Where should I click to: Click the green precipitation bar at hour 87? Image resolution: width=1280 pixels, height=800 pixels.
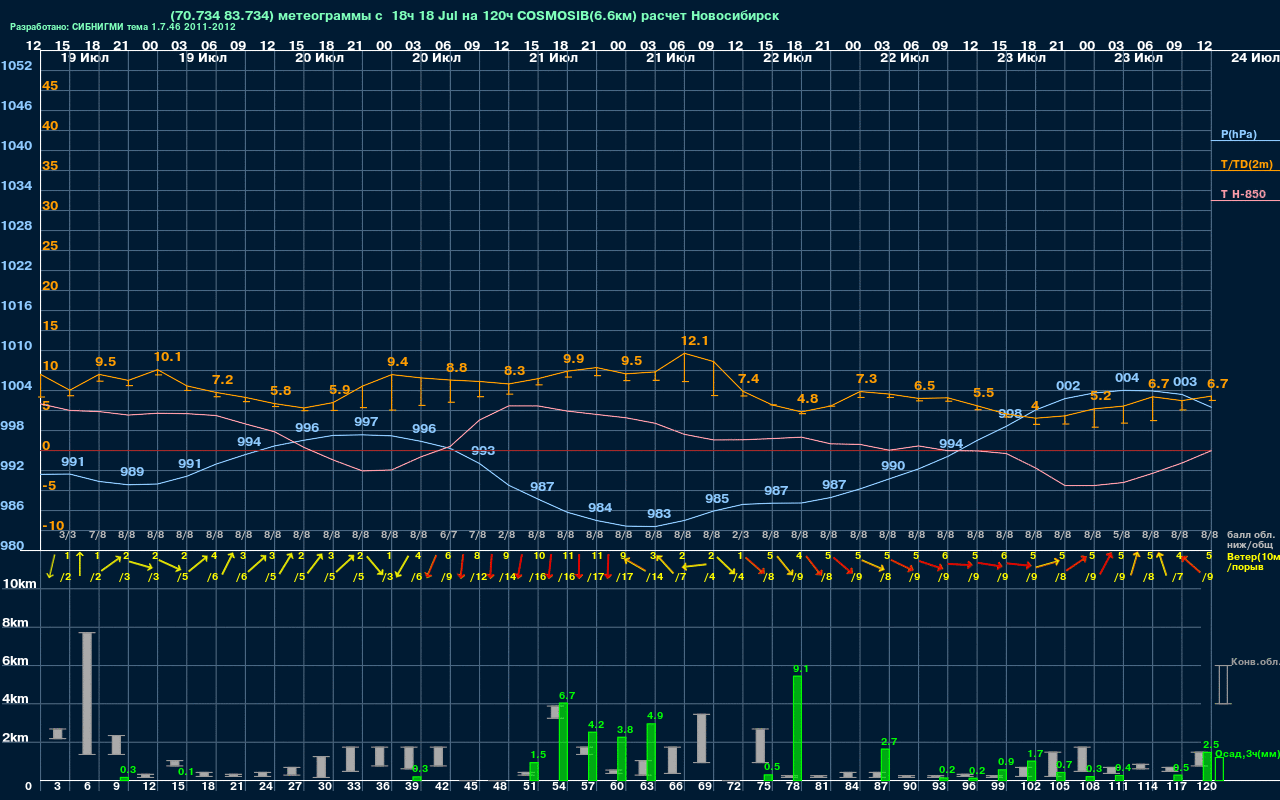click(885, 765)
